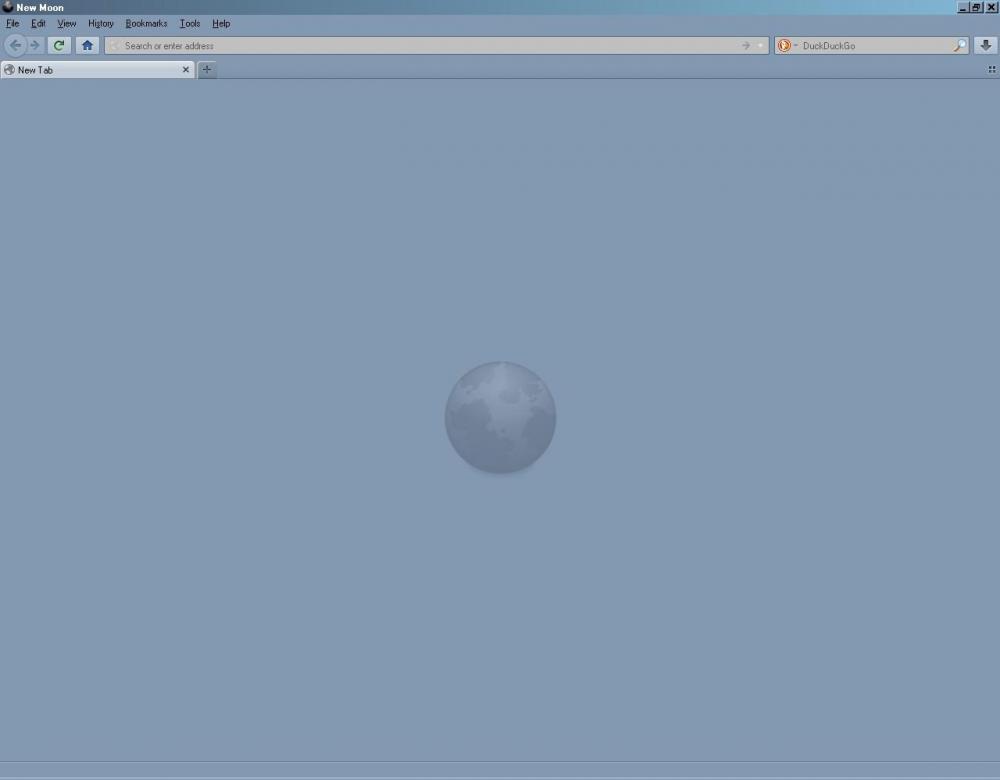
Task: Open the Edit menu
Action: coord(38,24)
